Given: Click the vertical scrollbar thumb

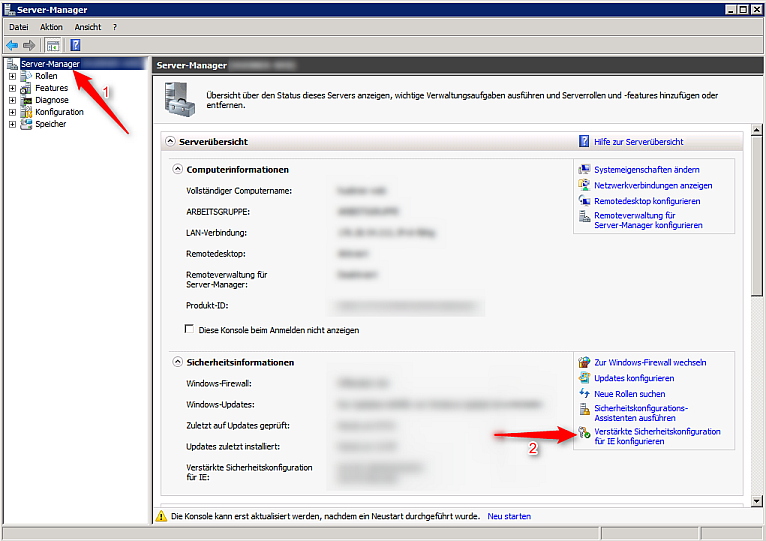Looking at the screenshot, I should coord(757,216).
